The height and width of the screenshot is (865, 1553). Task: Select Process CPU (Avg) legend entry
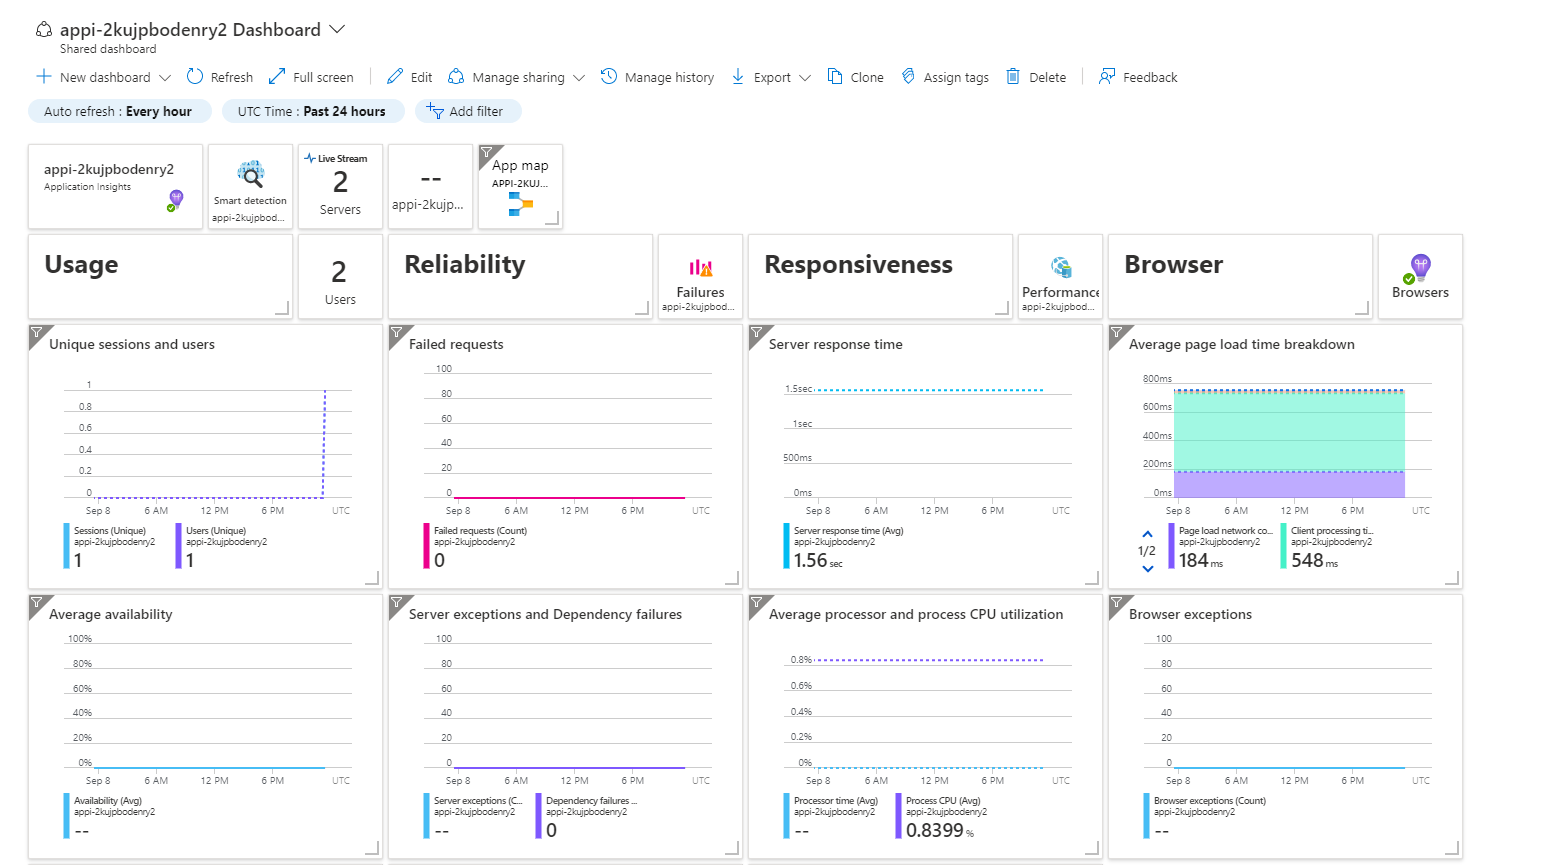point(943,816)
